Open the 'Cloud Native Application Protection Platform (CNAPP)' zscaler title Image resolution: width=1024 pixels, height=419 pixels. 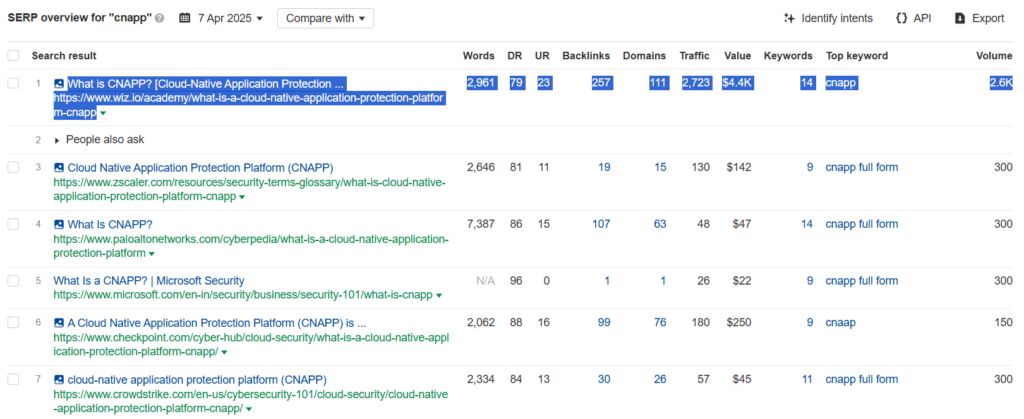tap(200, 168)
